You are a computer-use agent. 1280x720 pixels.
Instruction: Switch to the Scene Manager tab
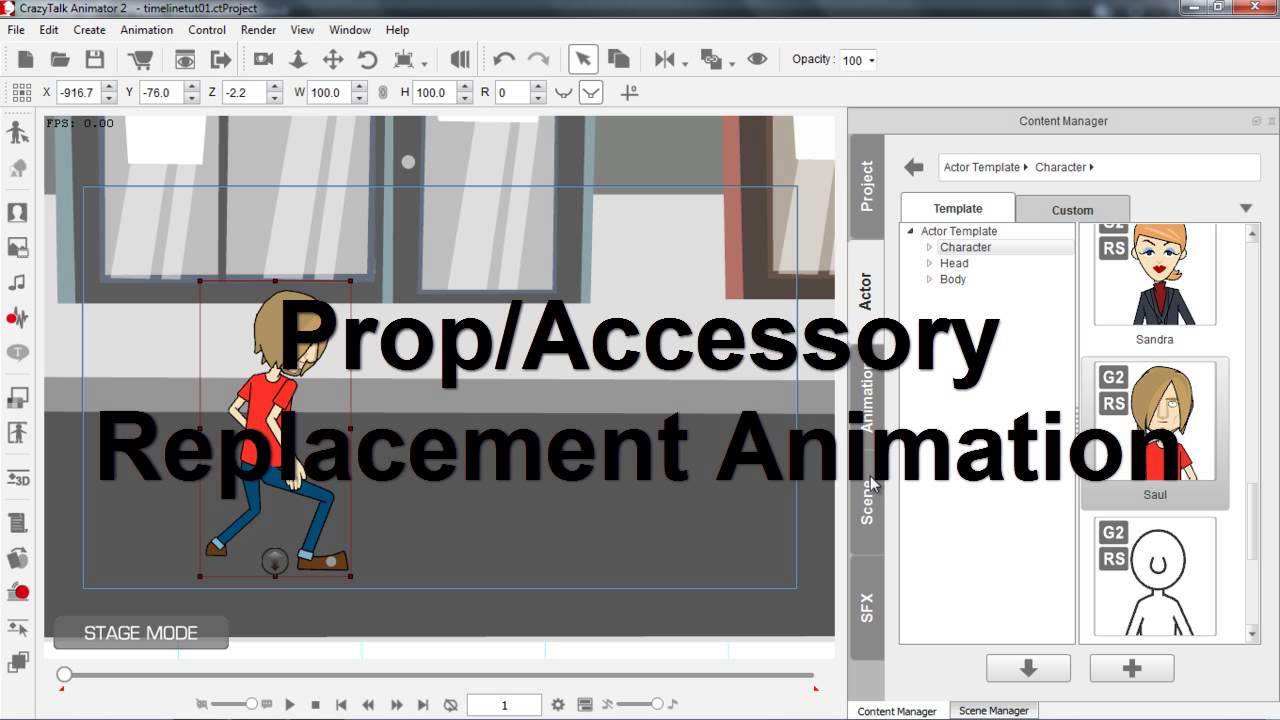(994, 711)
